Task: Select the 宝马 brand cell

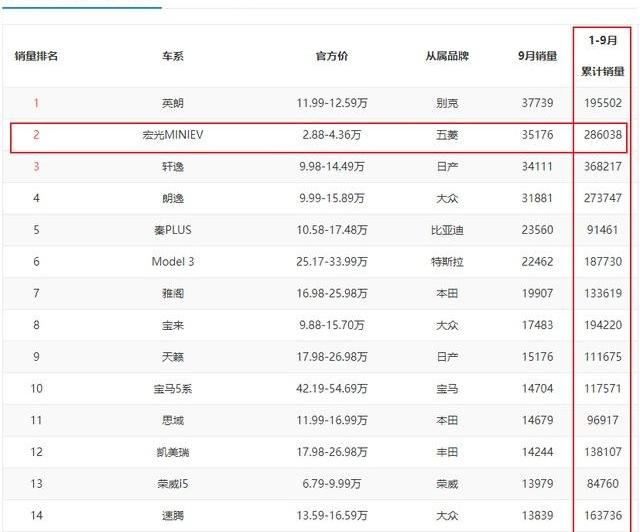Action: (447, 389)
